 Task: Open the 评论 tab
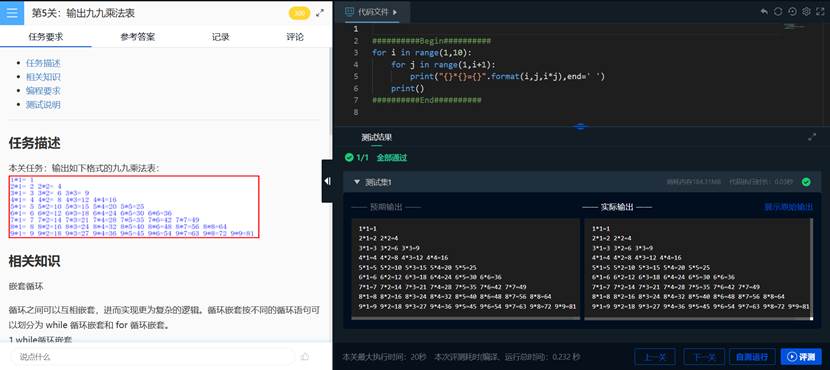click(295, 37)
